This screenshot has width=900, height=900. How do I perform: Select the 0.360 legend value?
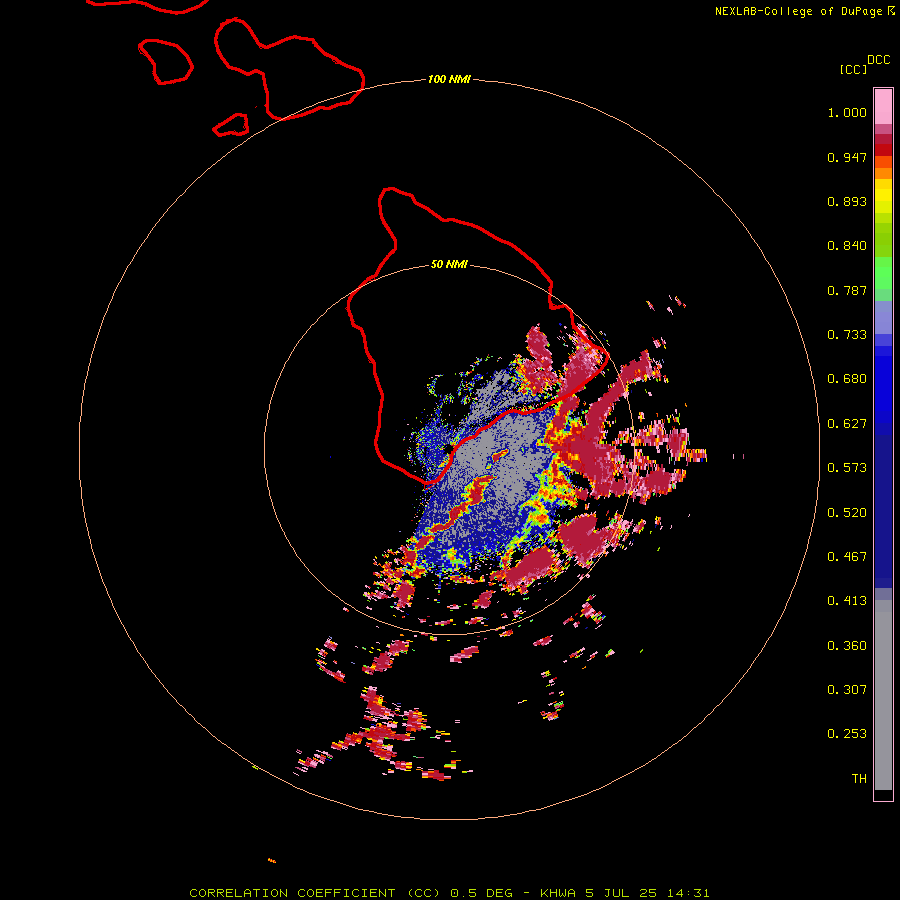point(847,646)
